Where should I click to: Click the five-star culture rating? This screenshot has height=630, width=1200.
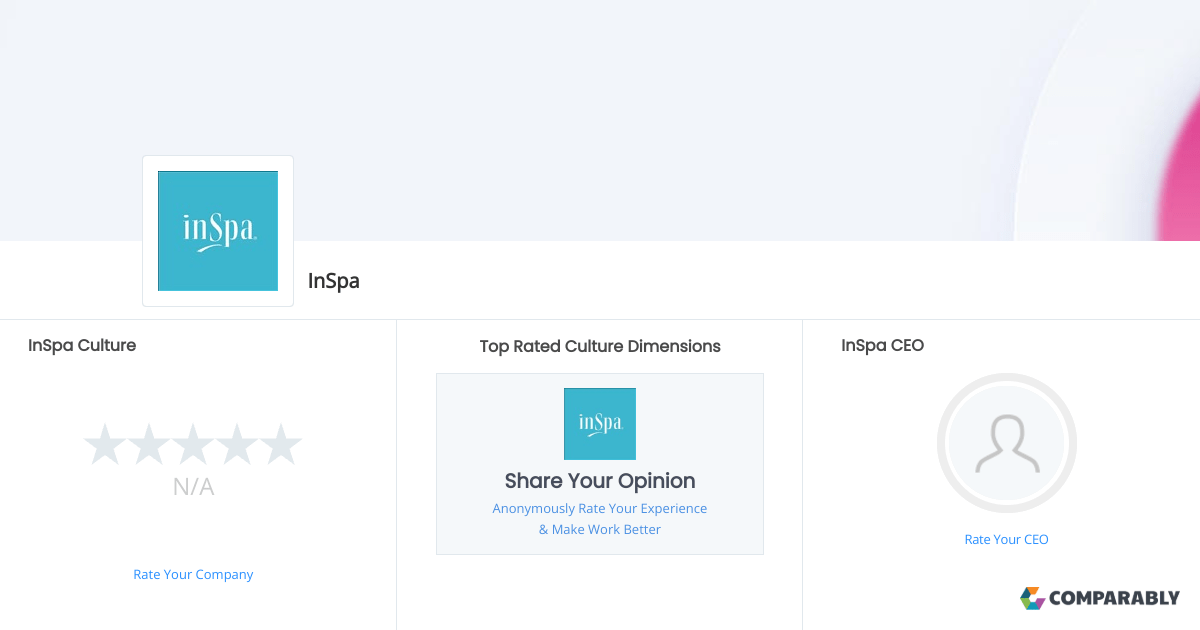pos(193,444)
